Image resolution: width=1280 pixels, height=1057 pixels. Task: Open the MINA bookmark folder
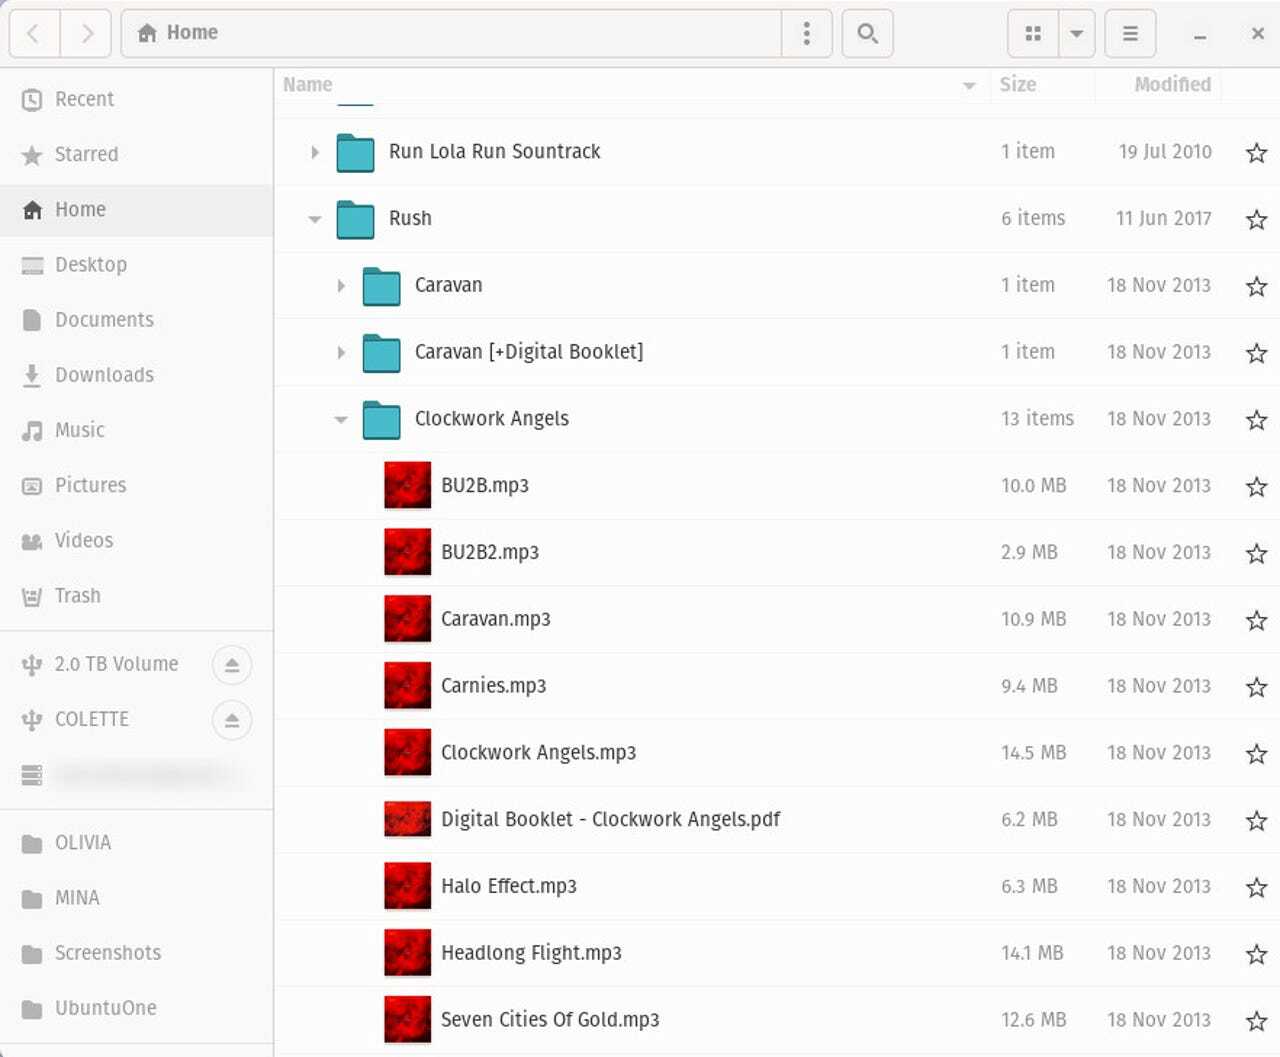(136, 898)
